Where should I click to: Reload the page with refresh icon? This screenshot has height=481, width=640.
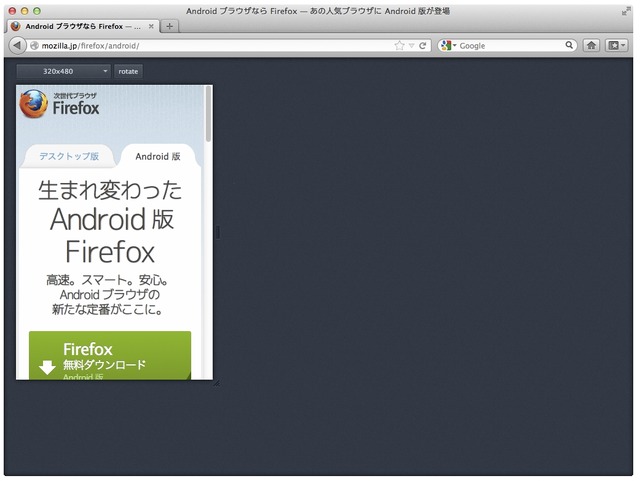click(422, 45)
